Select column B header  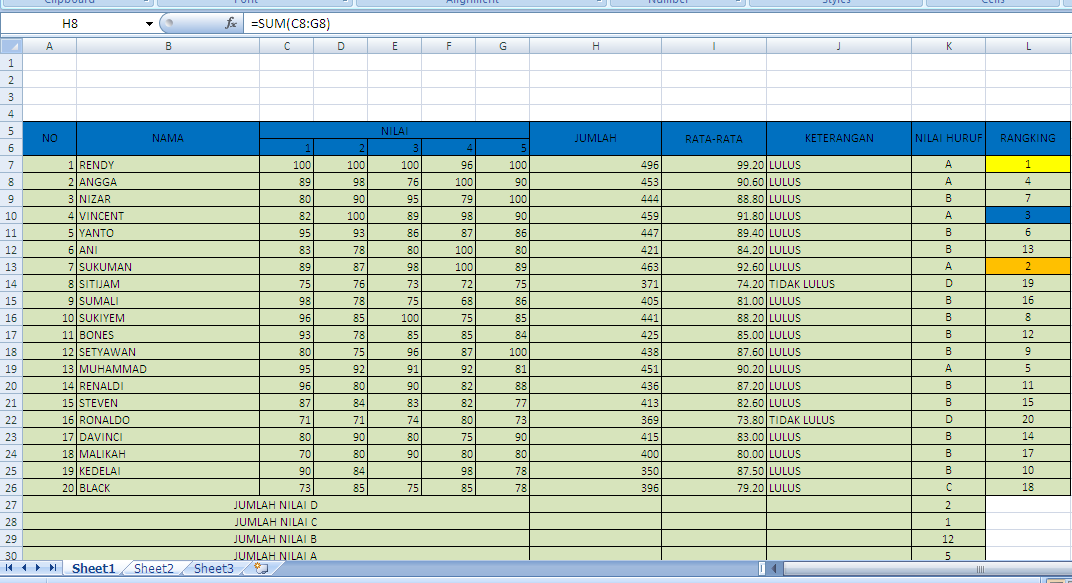click(168, 46)
